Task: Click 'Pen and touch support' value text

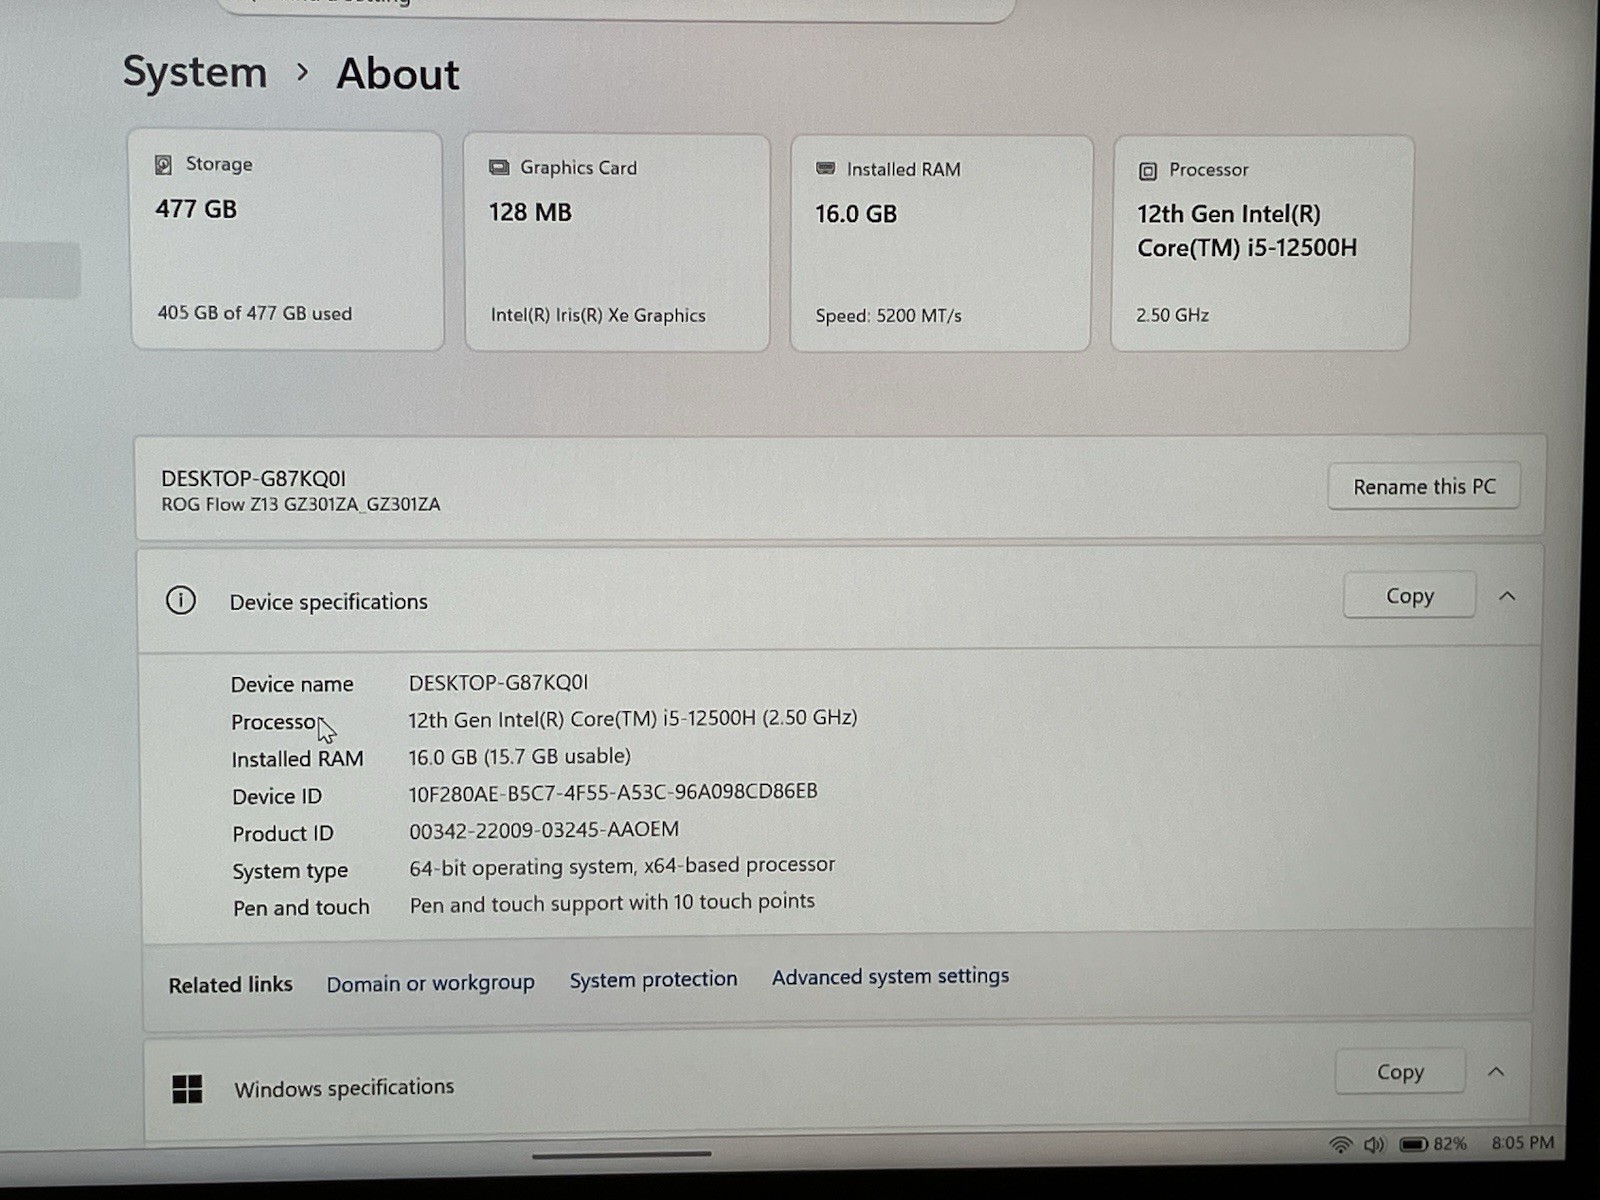Action: pos(612,903)
